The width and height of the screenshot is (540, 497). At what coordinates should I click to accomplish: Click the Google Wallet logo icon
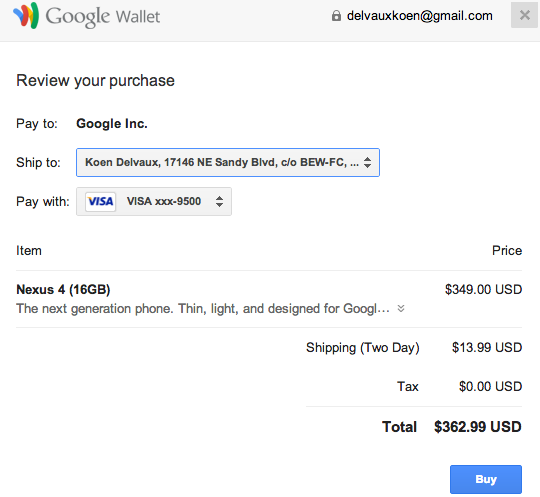click(x=26, y=15)
